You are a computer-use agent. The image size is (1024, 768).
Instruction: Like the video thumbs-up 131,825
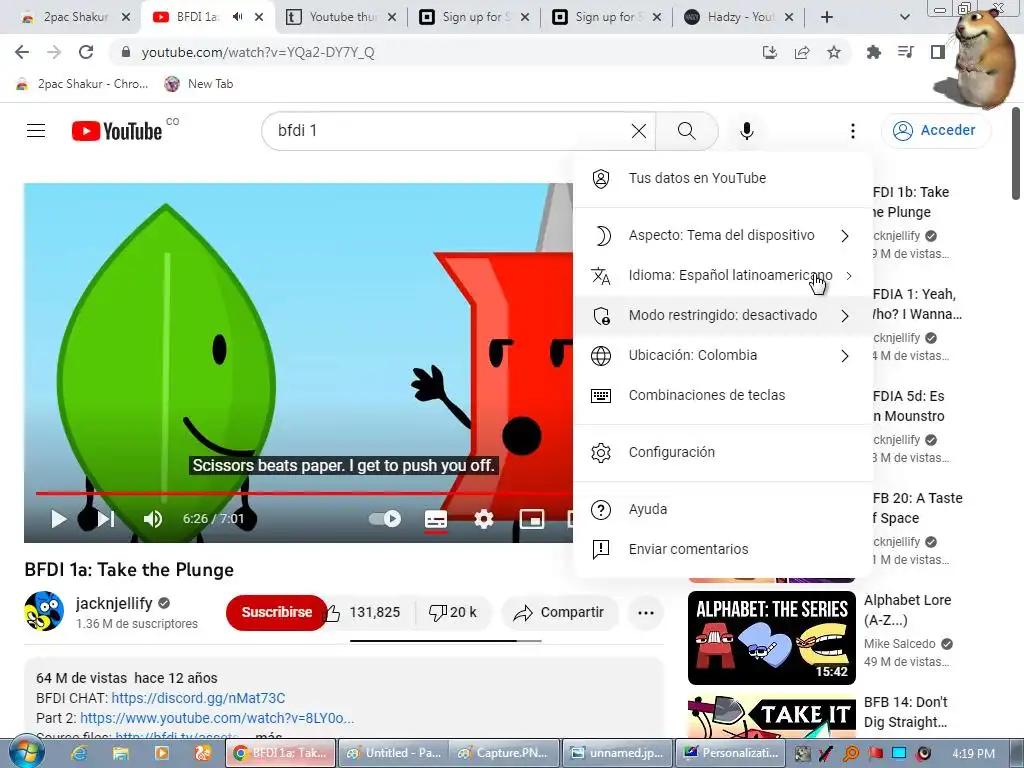click(362, 613)
